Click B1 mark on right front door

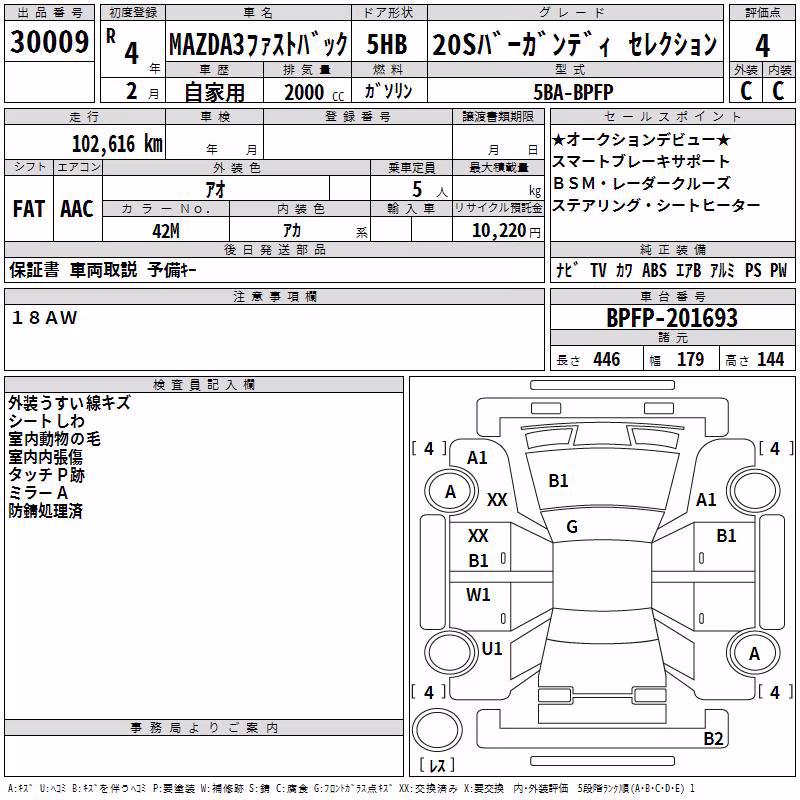[726, 536]
